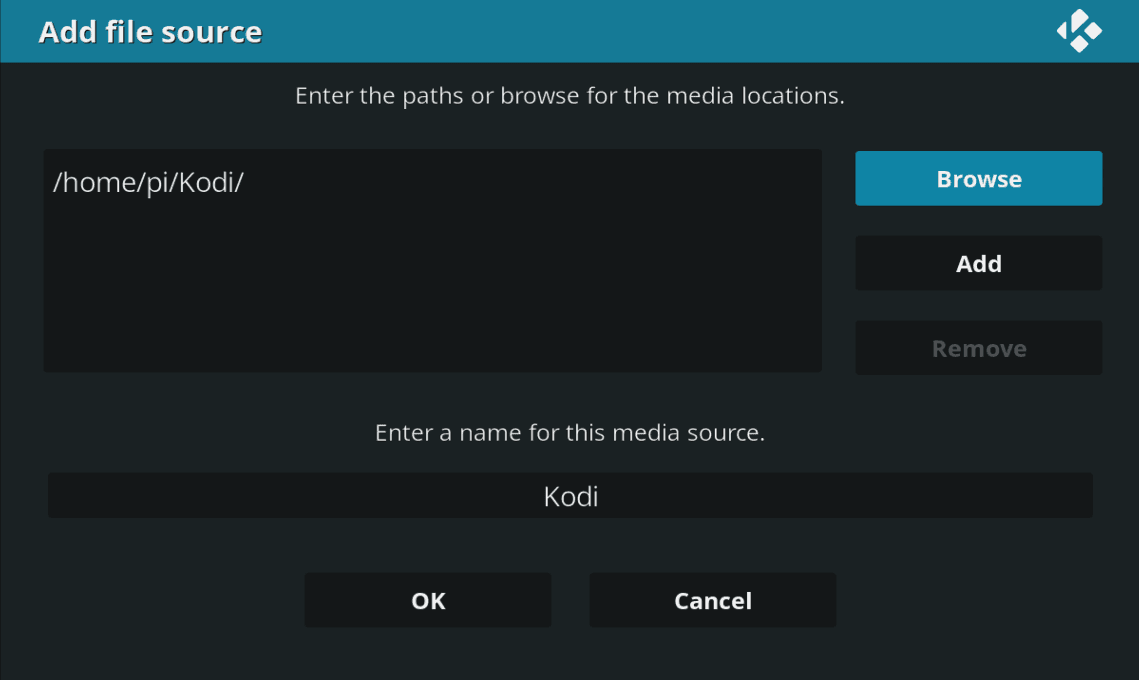Add another path to the source
This screenshot has width=1139, height=680.
tap(978, 263)
